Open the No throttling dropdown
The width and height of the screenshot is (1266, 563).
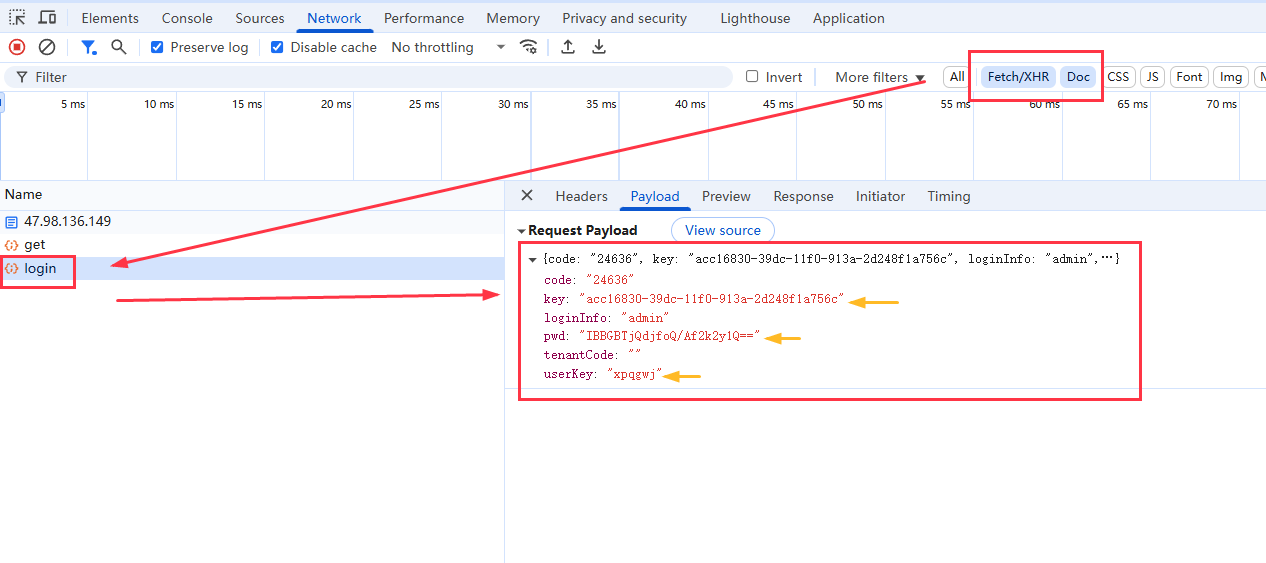(447, 47)
